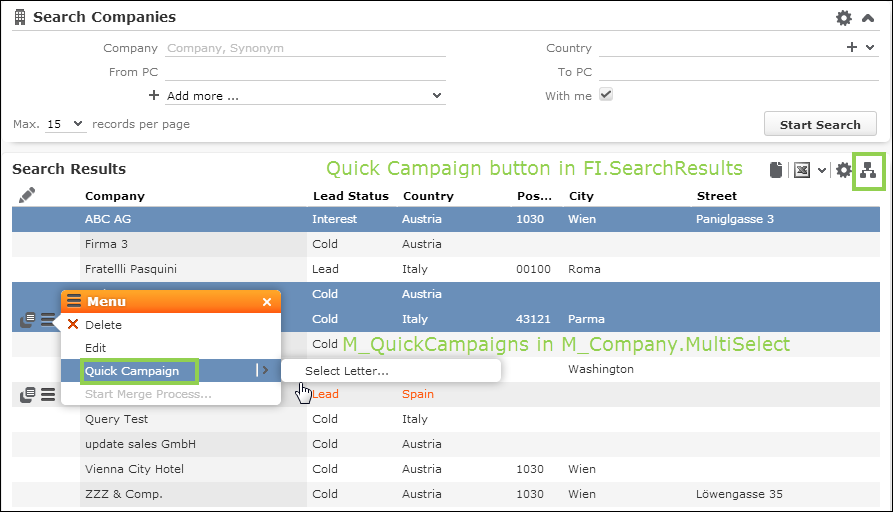Screen dimensions: 893x512
Task: Click Select Letter in the submenu
Action: click(347, 371)
